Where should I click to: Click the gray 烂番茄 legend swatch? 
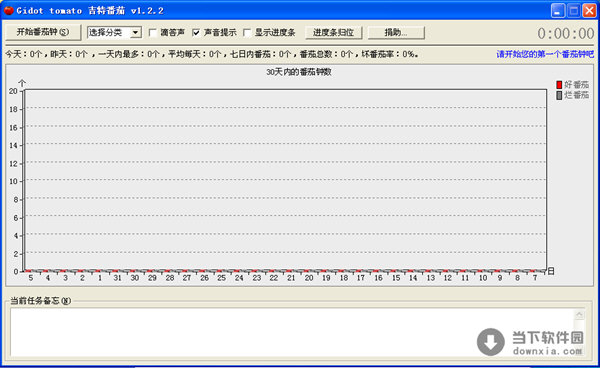559,95
